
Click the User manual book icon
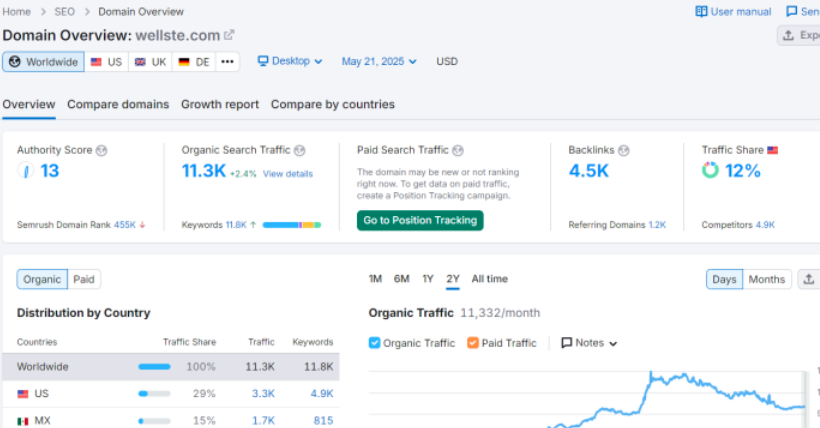[701, 12]
